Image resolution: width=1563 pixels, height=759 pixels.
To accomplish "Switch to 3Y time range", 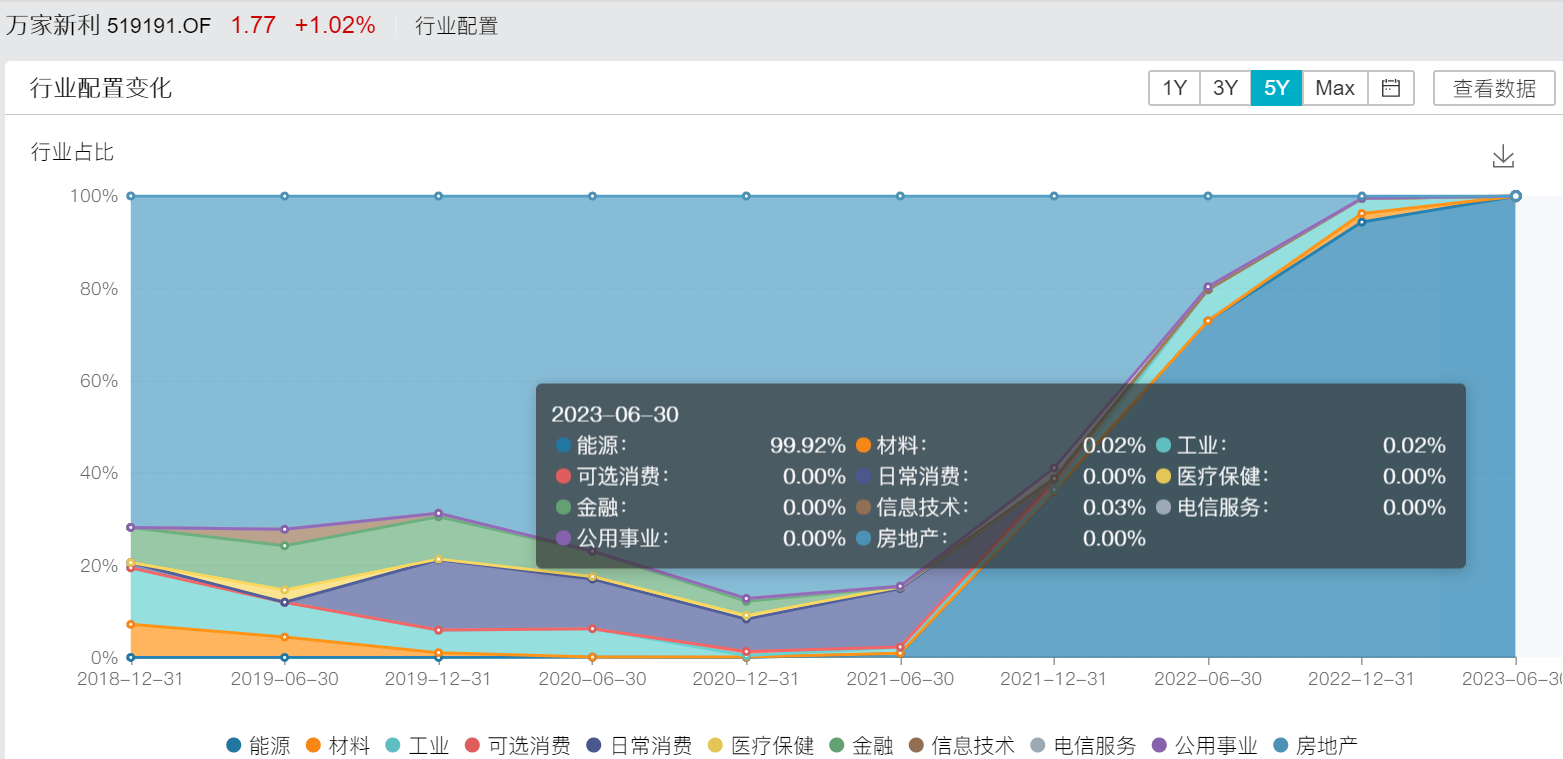I will coord(1225,88).
